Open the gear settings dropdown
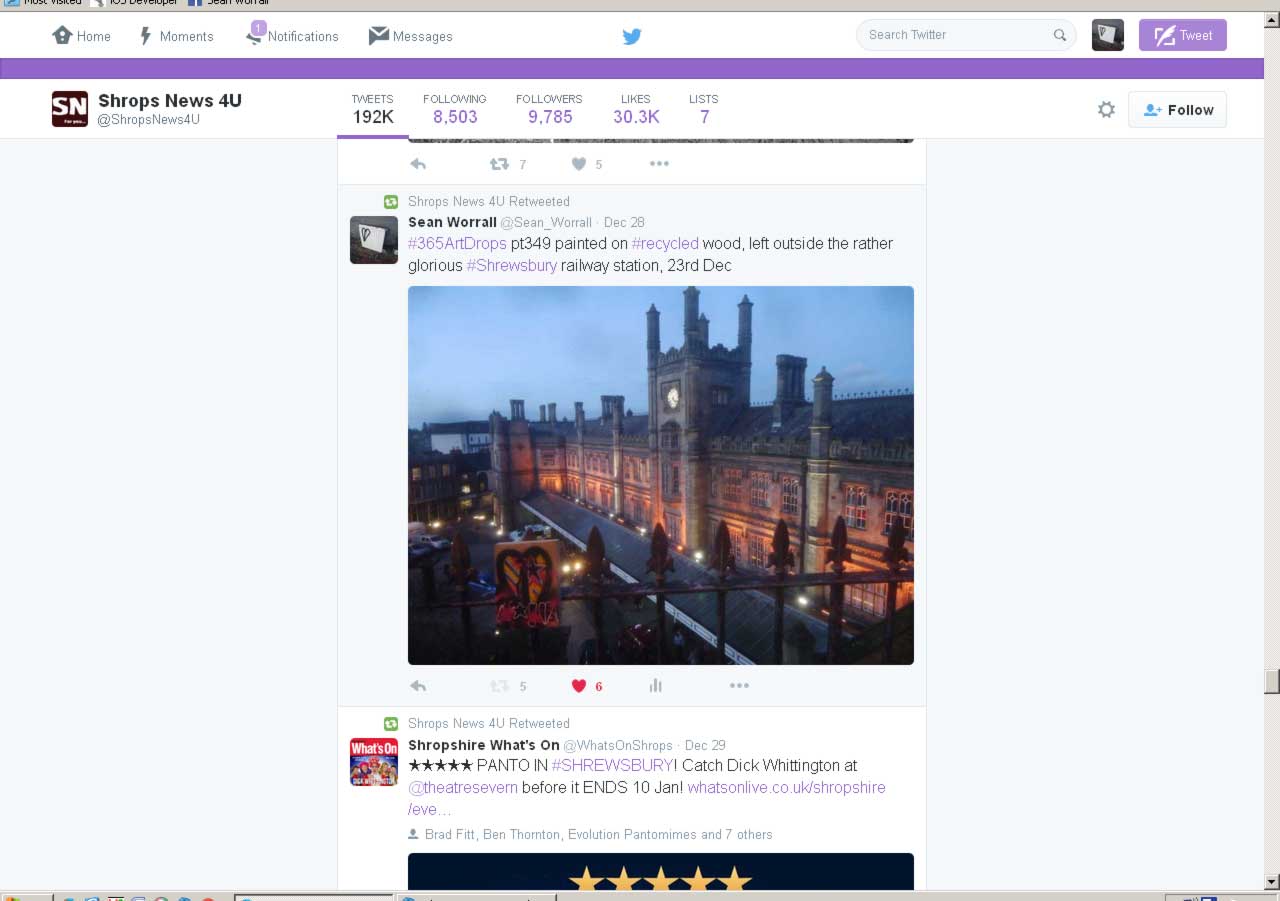The image size is (1280, 901). click(x=1106, y=110)
